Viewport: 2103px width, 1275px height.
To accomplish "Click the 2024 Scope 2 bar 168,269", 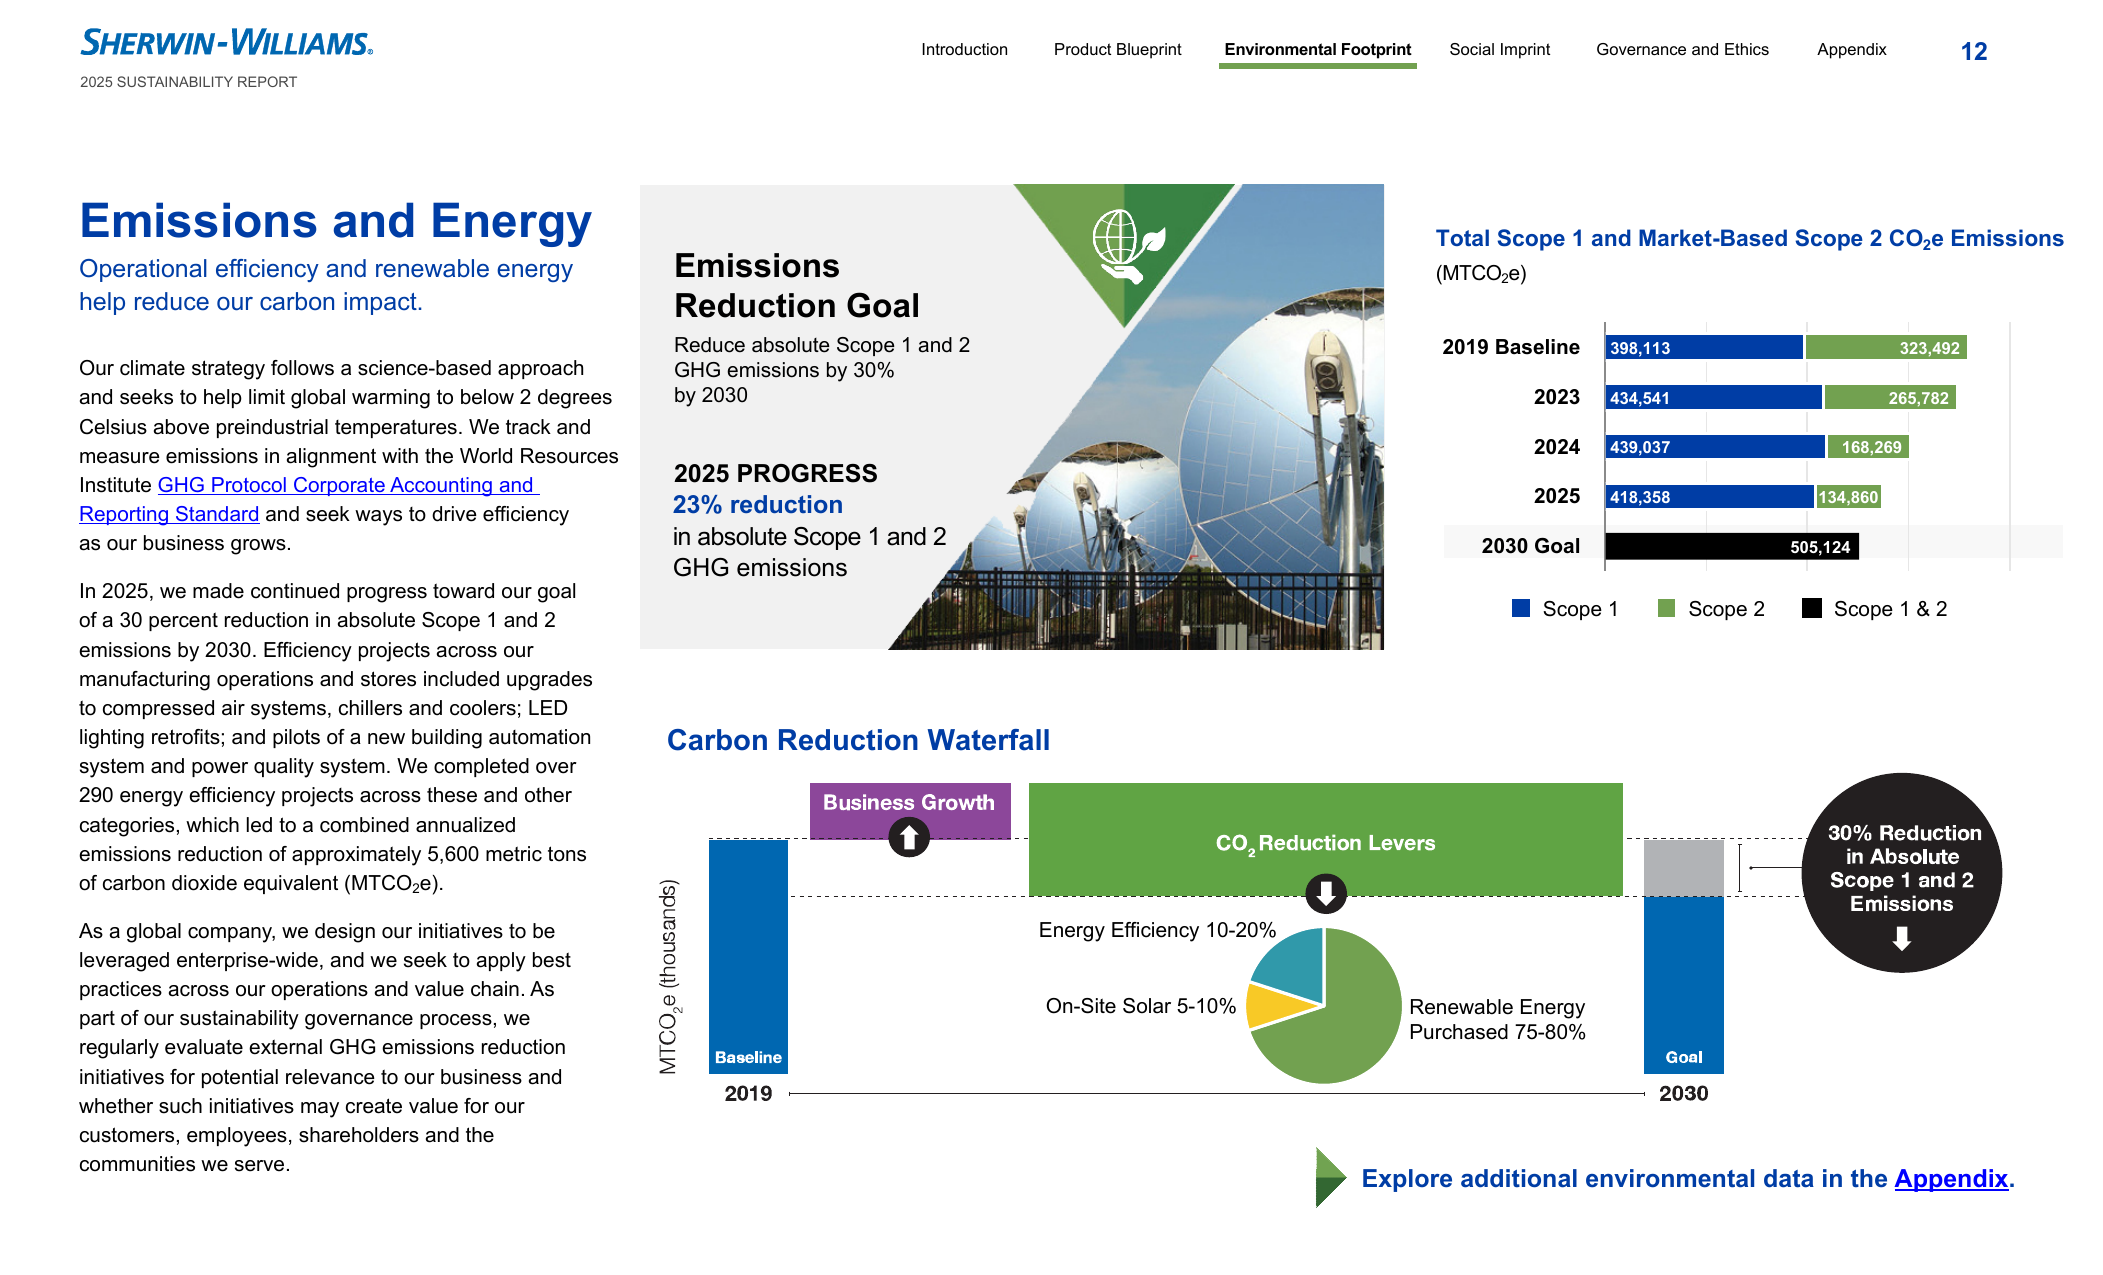I will click(x=1868, y=447).
